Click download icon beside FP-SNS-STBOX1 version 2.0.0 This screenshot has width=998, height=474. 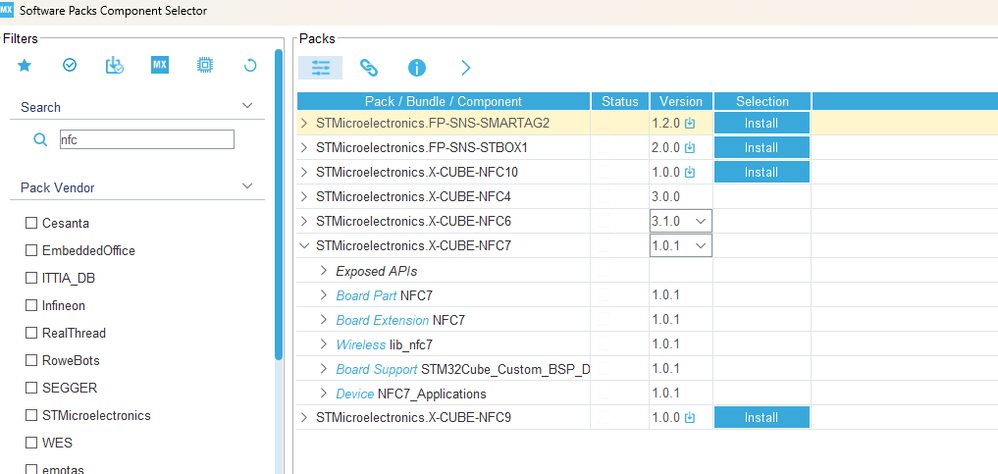(689, 148)
